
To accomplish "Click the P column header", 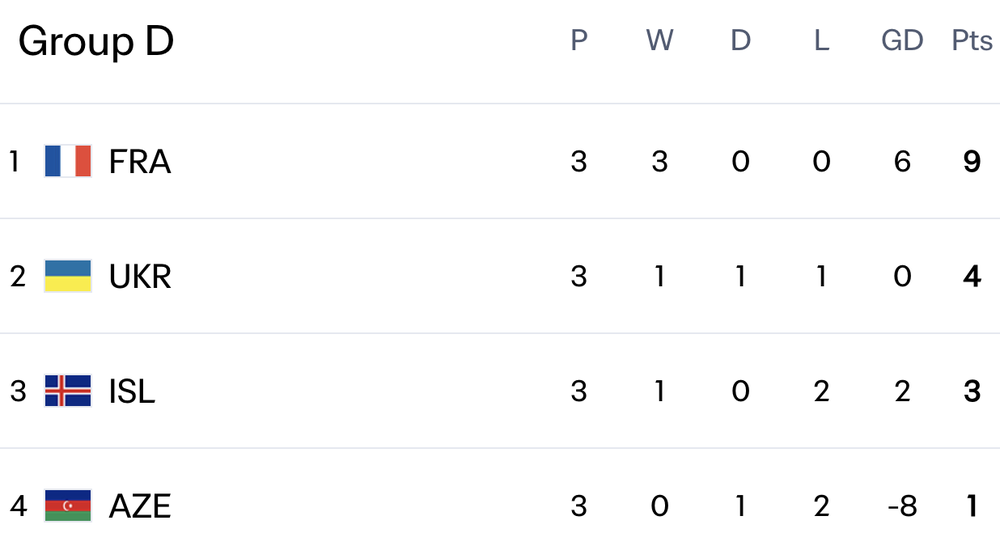I will [x=579, y=41].
